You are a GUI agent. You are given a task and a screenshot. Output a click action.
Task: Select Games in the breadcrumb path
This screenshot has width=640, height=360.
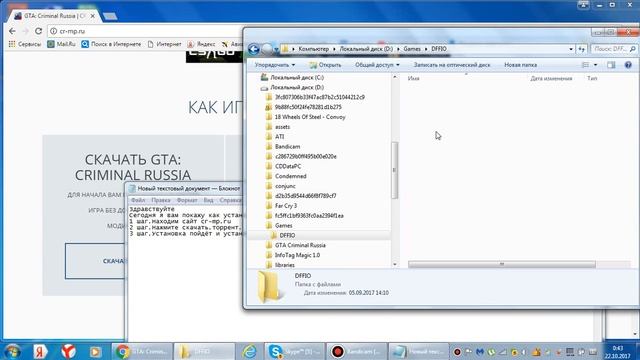(412, 49)
